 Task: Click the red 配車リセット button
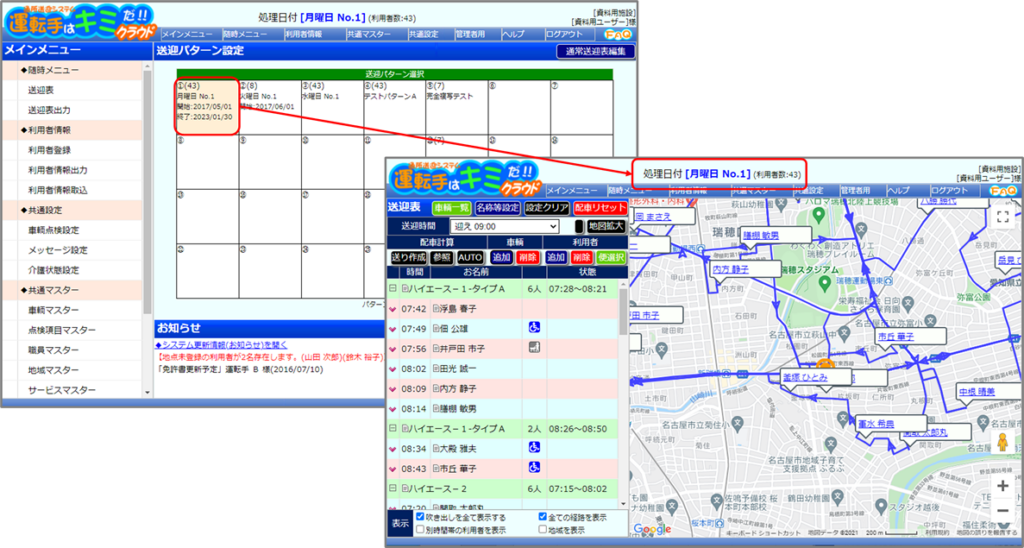[x=600, y=208]
